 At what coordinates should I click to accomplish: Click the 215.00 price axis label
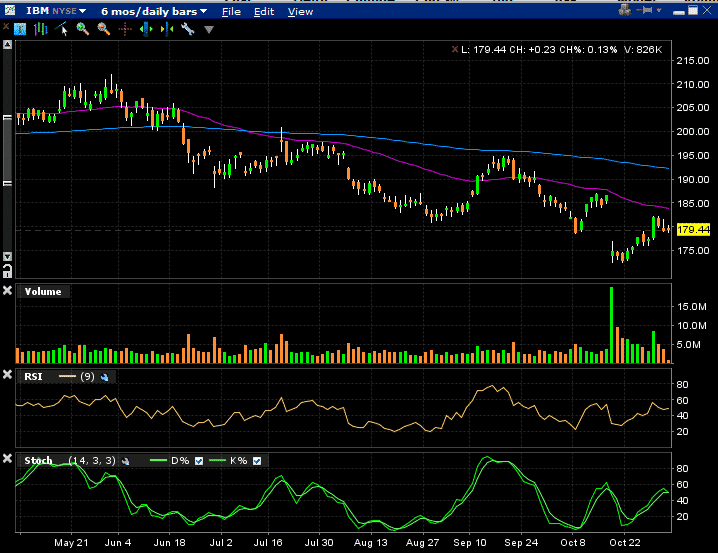tap(693, 60)
